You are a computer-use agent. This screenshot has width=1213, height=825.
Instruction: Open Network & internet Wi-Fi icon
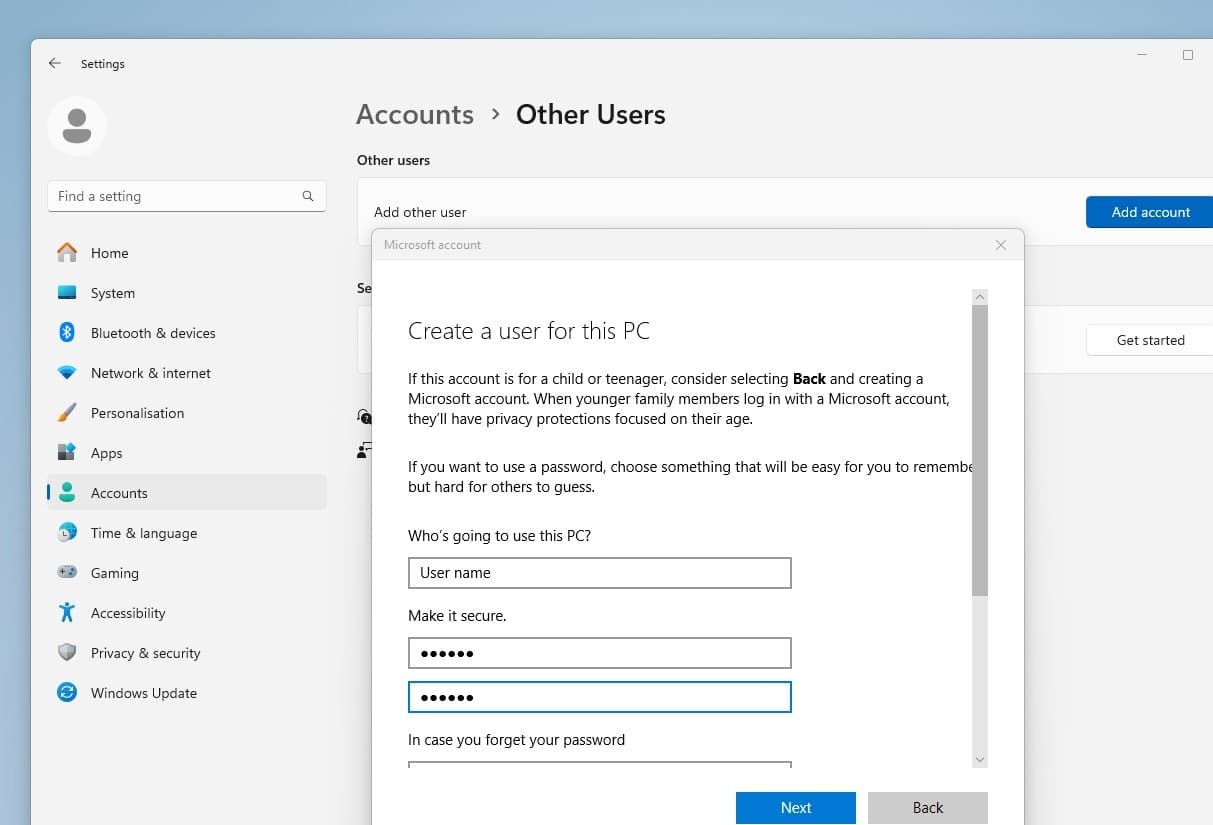point(67,373)
